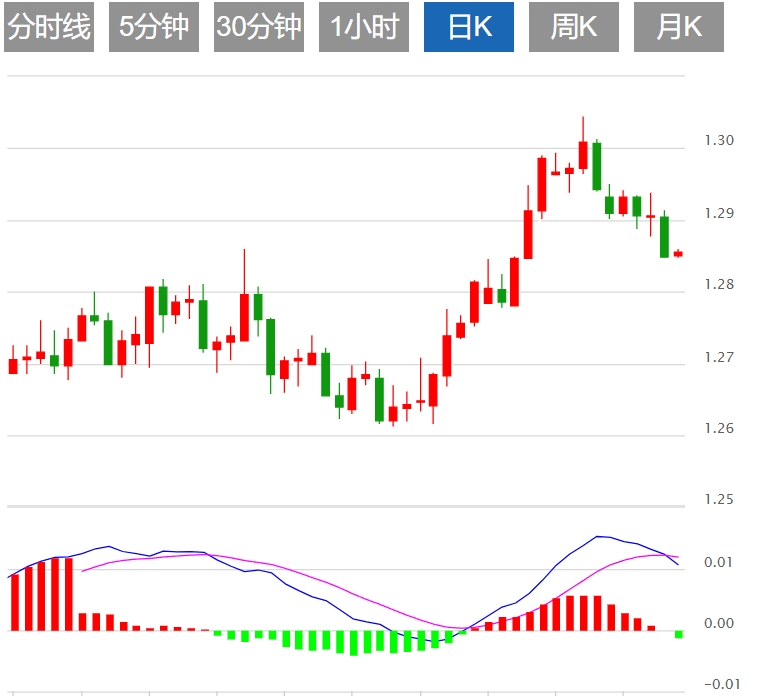Click the 1.28 price axis label
This screenshot has height=696, width=769.
pyautogui.click(x=719, y=284)
